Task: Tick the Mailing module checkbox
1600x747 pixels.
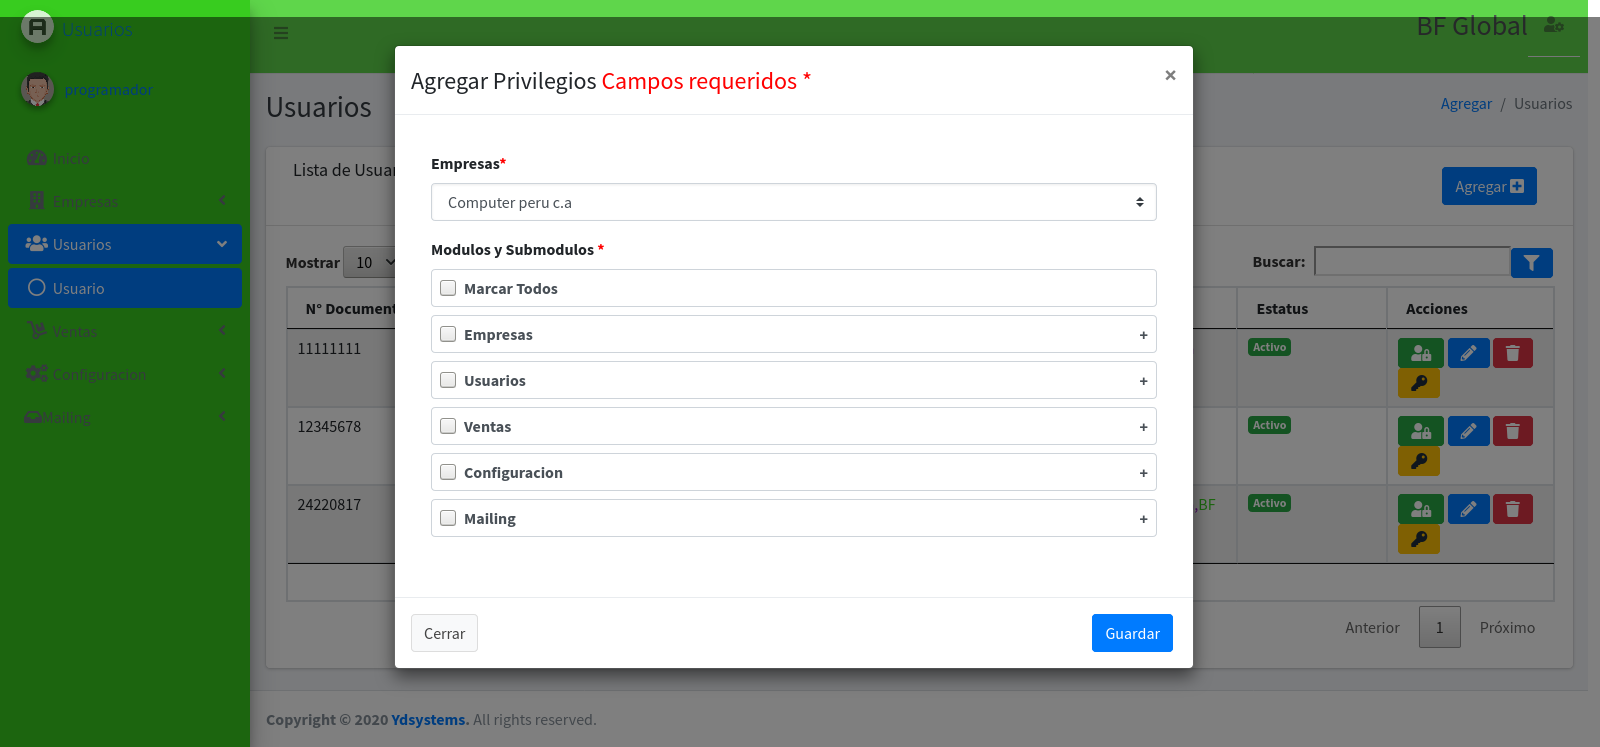Action: 448,518
